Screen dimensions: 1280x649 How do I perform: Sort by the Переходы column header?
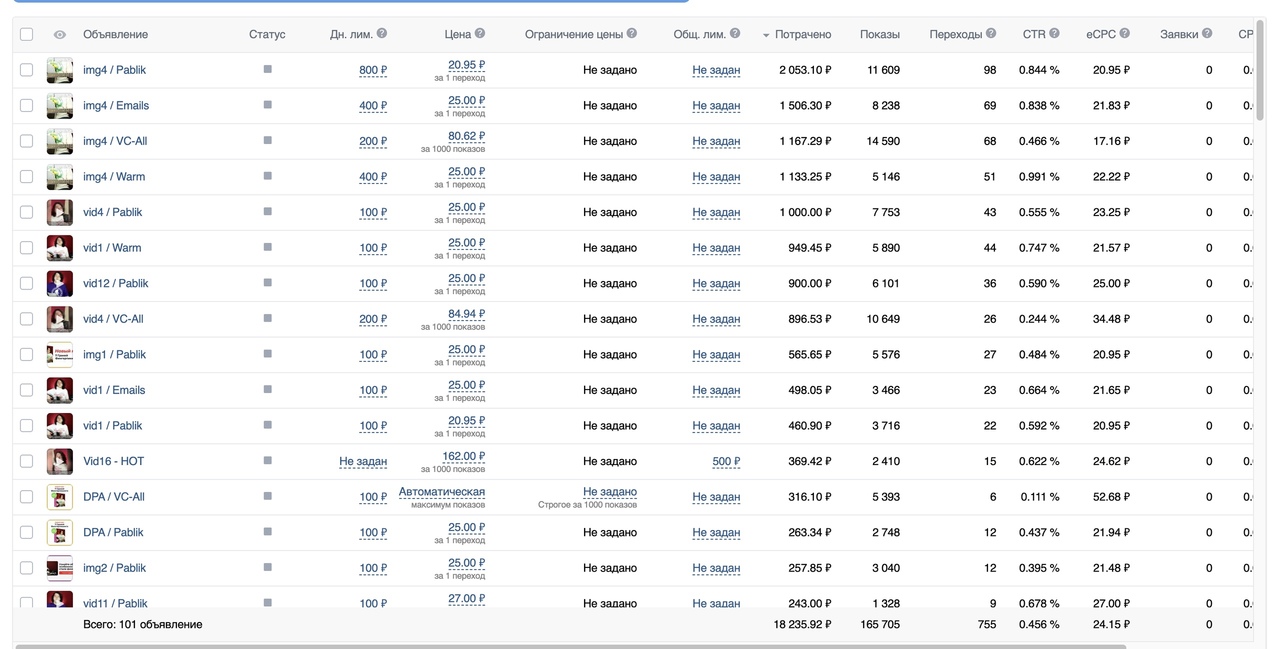point(955,34)
